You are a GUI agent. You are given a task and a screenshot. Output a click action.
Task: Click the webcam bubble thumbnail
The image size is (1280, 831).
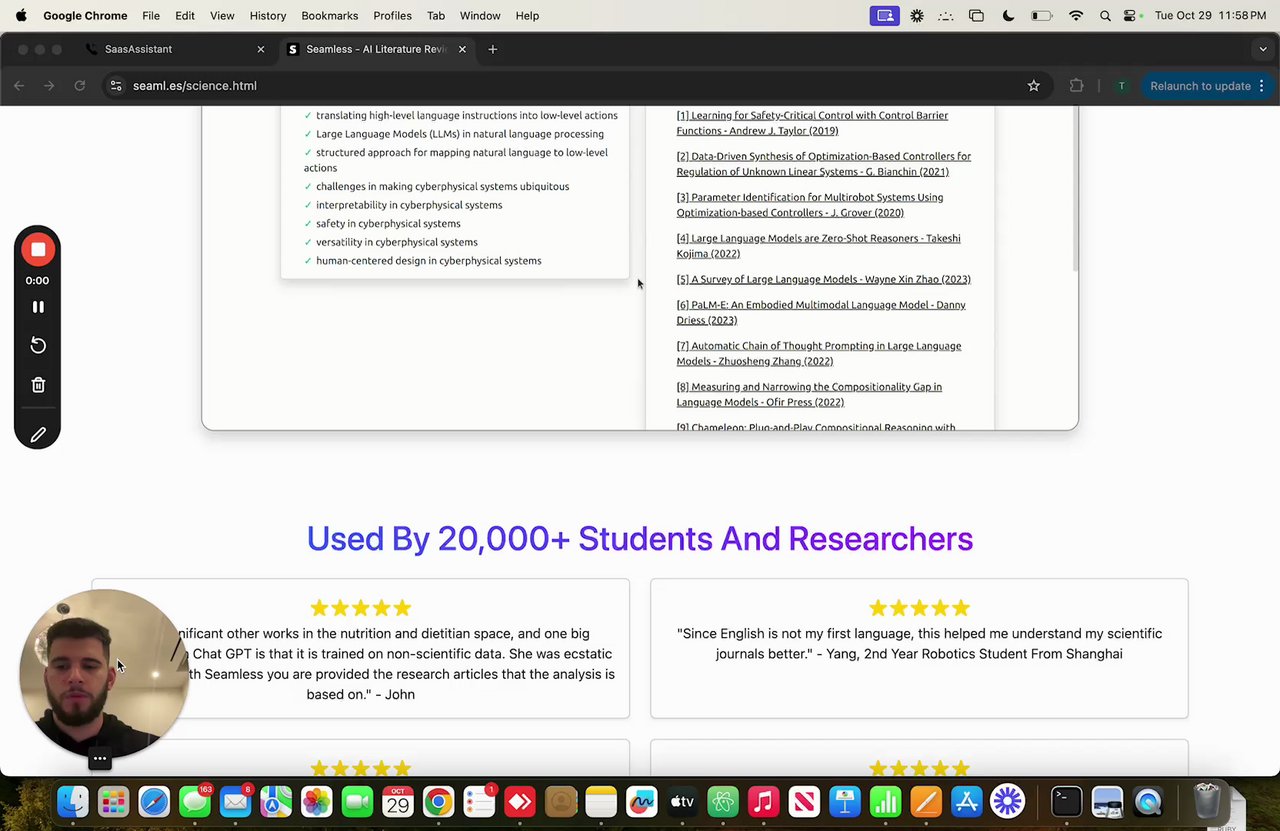[x=102, y=672]
